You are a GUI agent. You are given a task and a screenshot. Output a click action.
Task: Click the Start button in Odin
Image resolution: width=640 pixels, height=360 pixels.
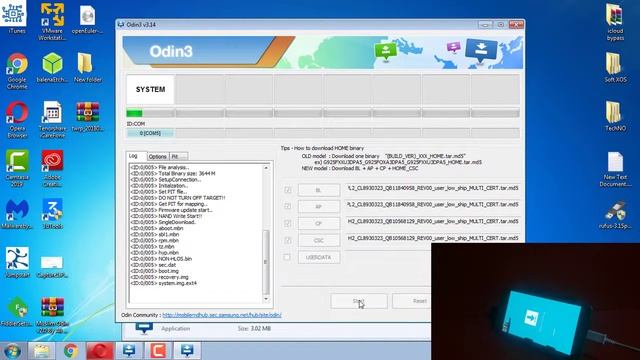click(359, 301)
